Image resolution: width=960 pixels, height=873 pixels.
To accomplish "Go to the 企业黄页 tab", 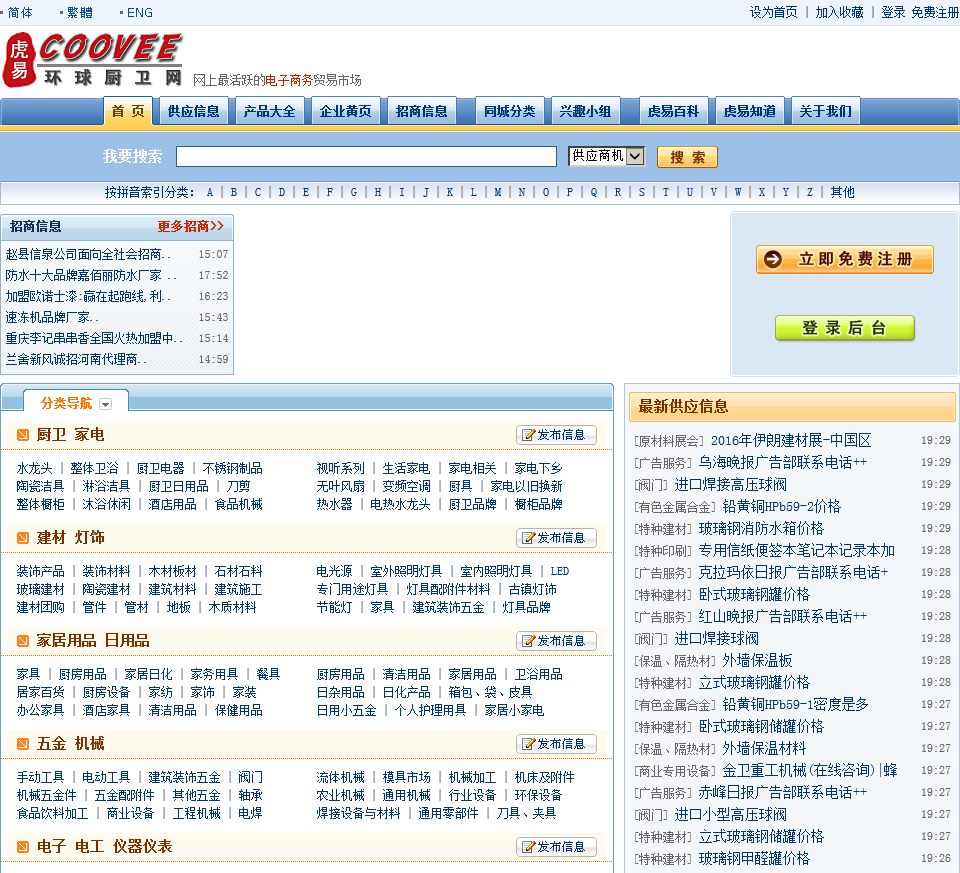I will tap(345, 111).
